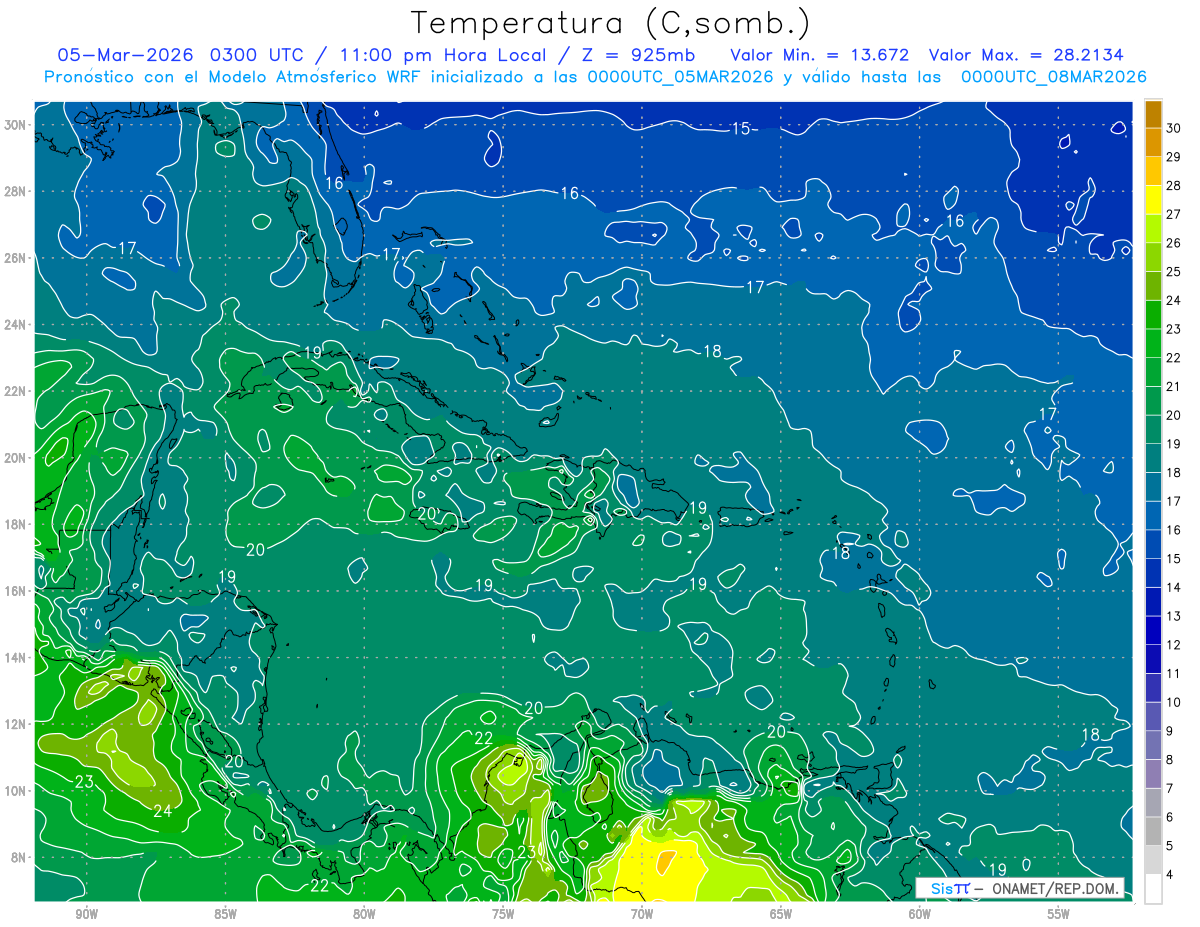Click the color scale label 10

(1174, 703)
